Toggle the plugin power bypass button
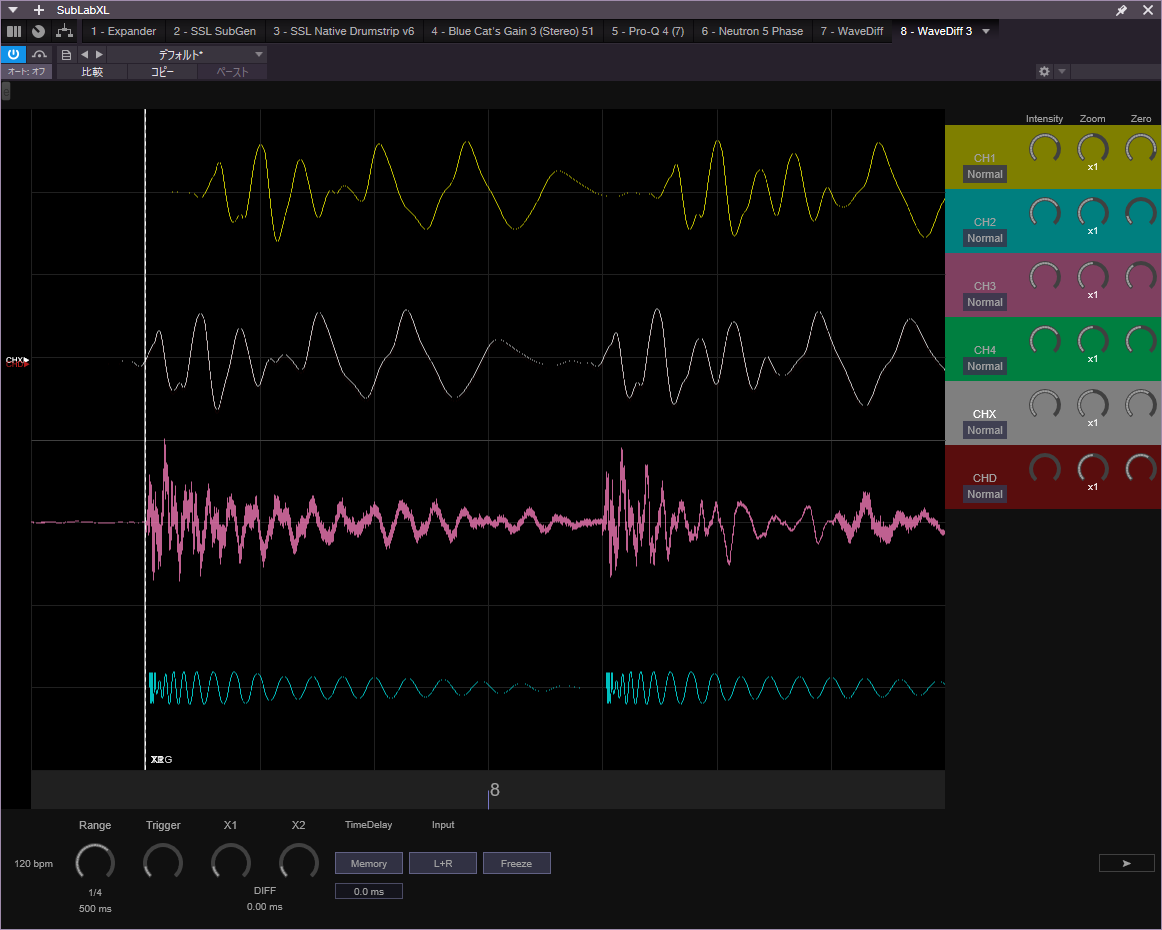Image resolution: width=1162 pixels, height=930 pixels. pyautogui.click(x=13, y=54)
